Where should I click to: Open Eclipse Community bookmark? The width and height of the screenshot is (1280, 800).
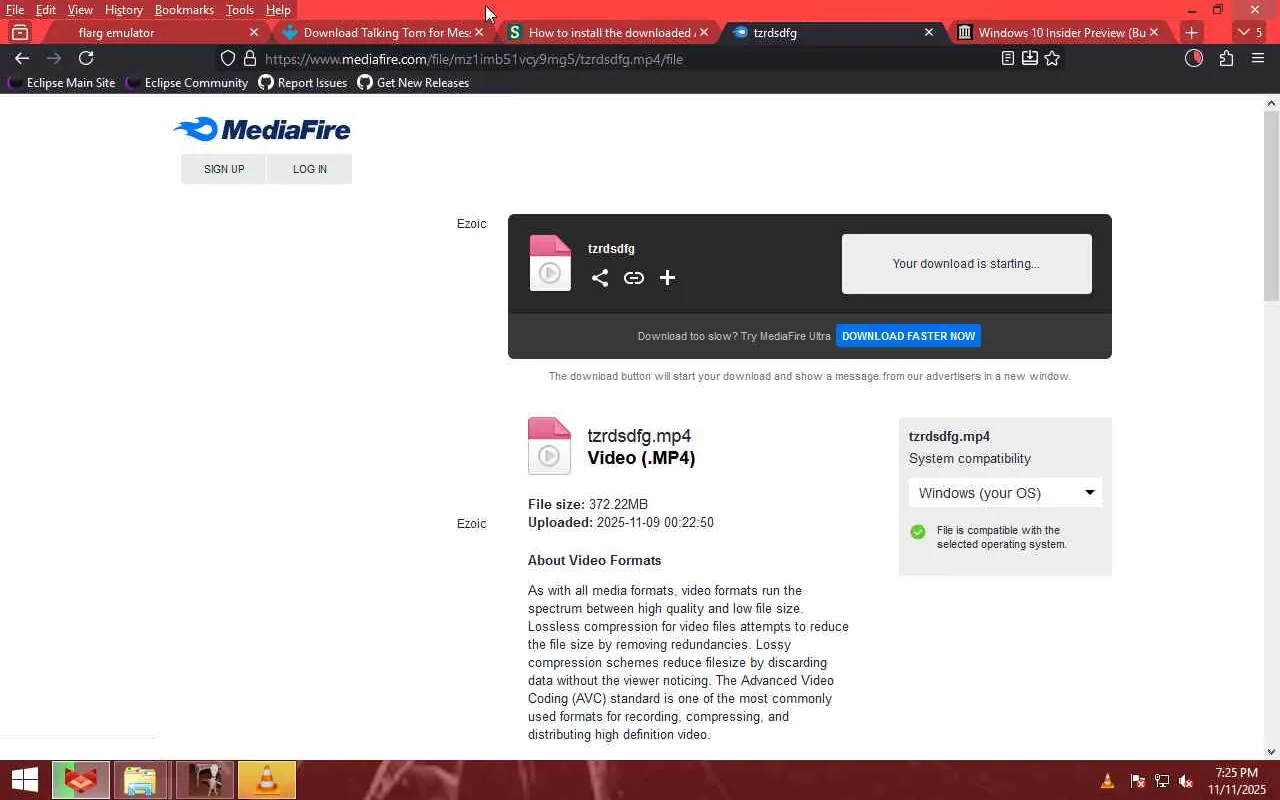186,83
